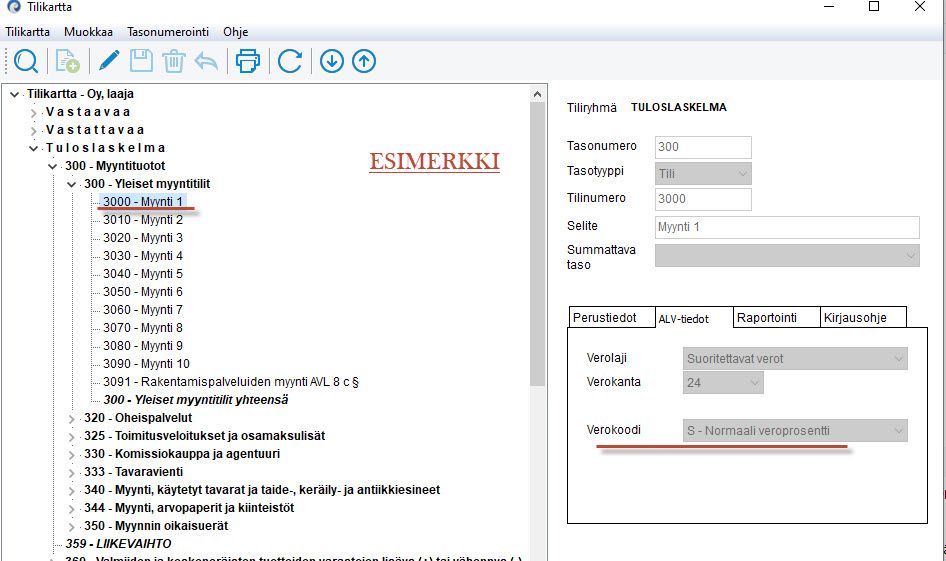Open the Verokanta dropdown

pyautogui.click(x=723, y=382)
